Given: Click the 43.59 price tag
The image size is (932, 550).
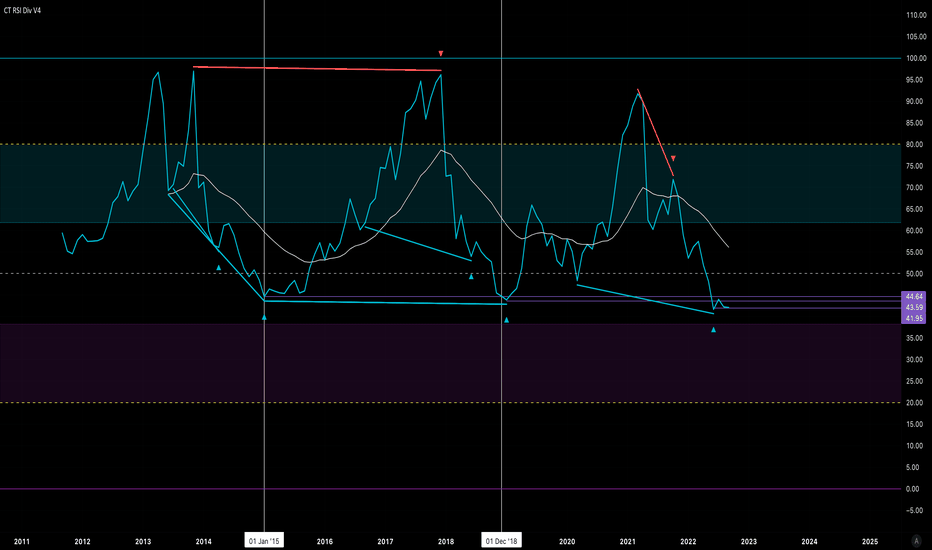Looking at the screenshot, I should [x=914, y=307].
